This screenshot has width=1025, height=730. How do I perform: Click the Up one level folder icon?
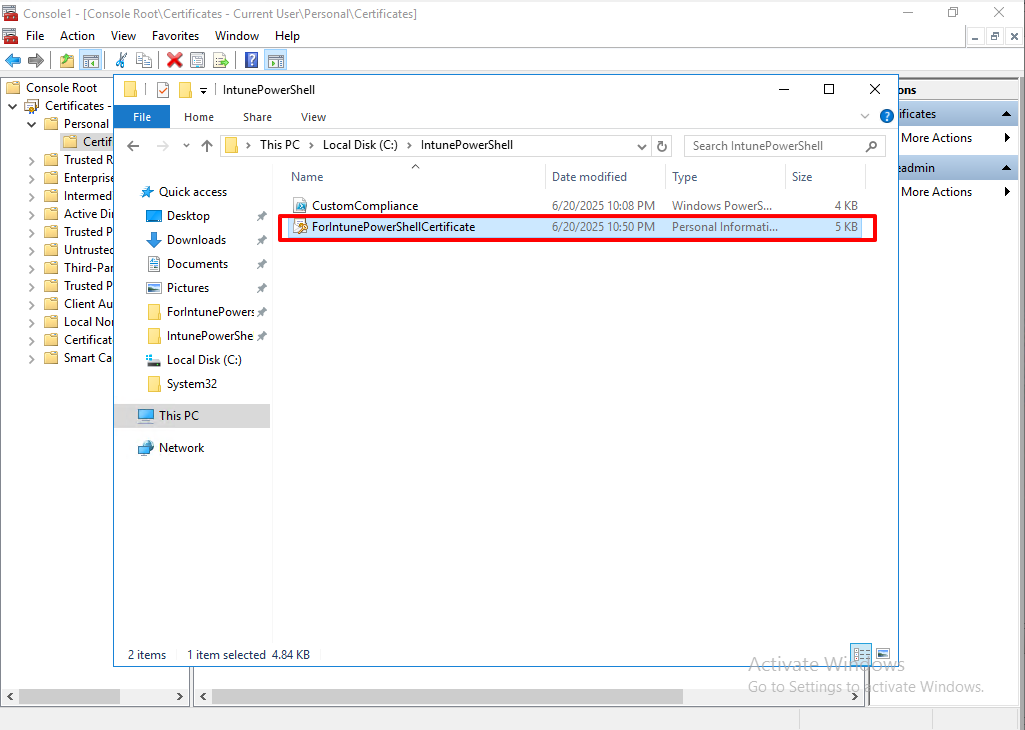[67, 61]
